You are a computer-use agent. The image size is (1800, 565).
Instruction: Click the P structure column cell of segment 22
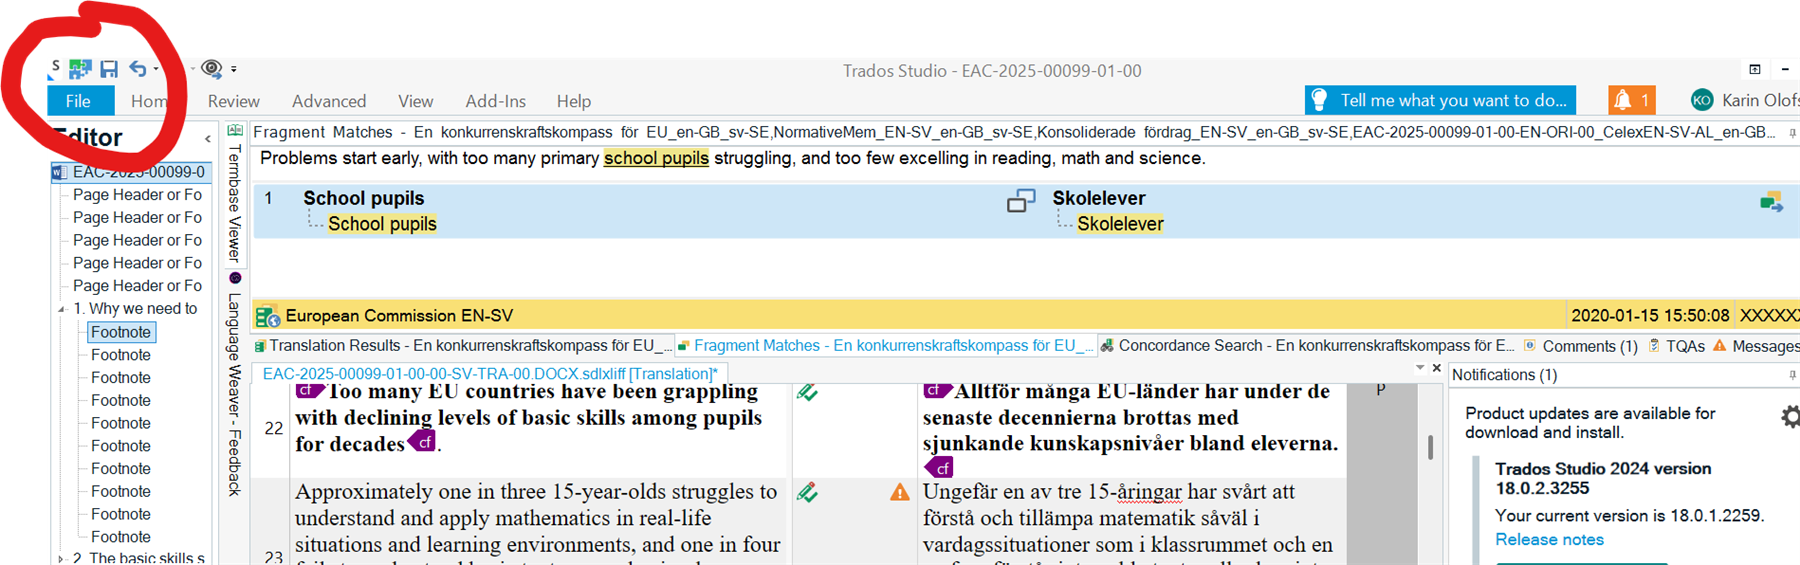click(x=1381, y=429)
